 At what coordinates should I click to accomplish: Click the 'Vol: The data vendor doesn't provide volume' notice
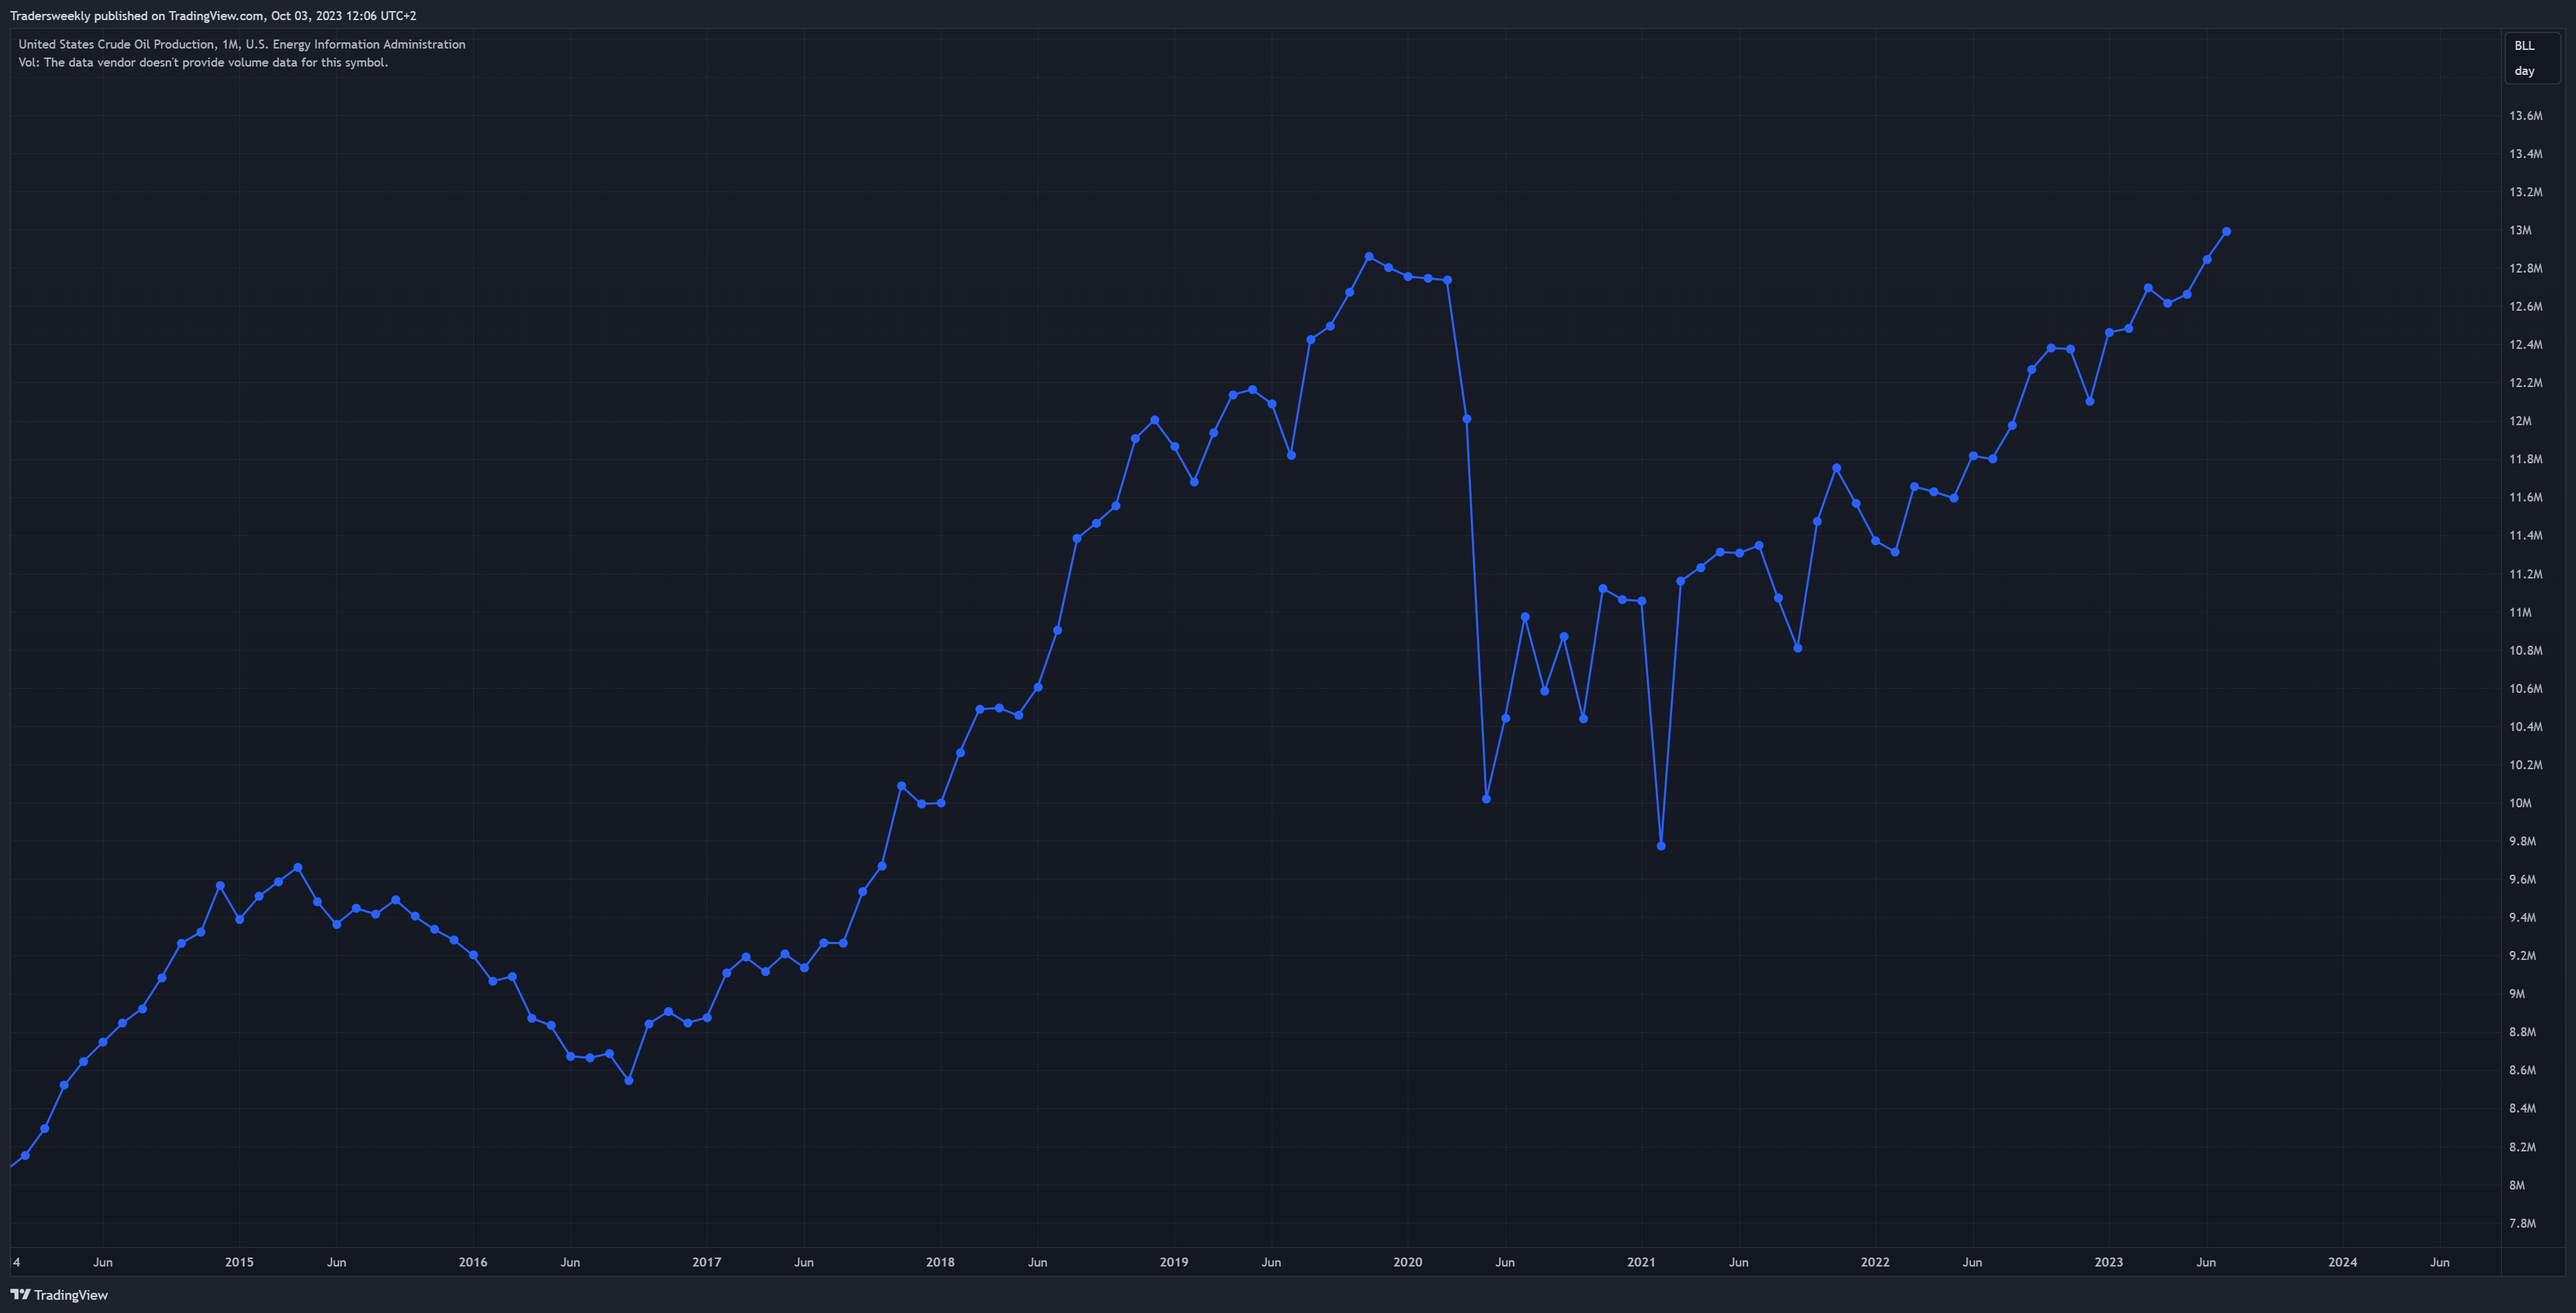coord(203,62)
